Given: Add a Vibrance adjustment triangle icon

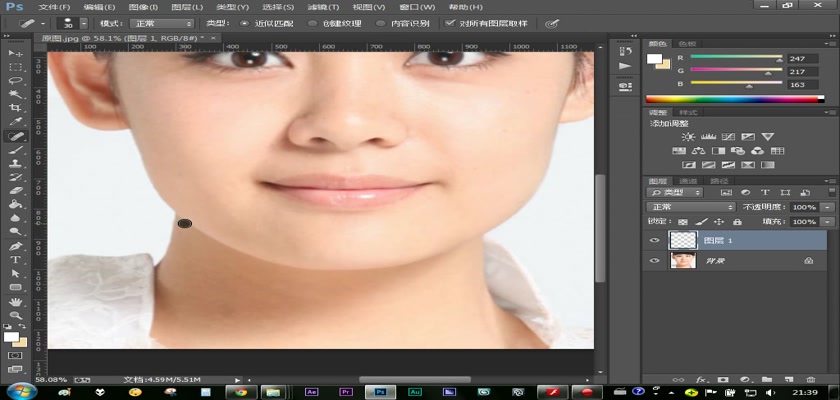Looking at the screenshot, I should pyautogui.click(x=767, y=137).
